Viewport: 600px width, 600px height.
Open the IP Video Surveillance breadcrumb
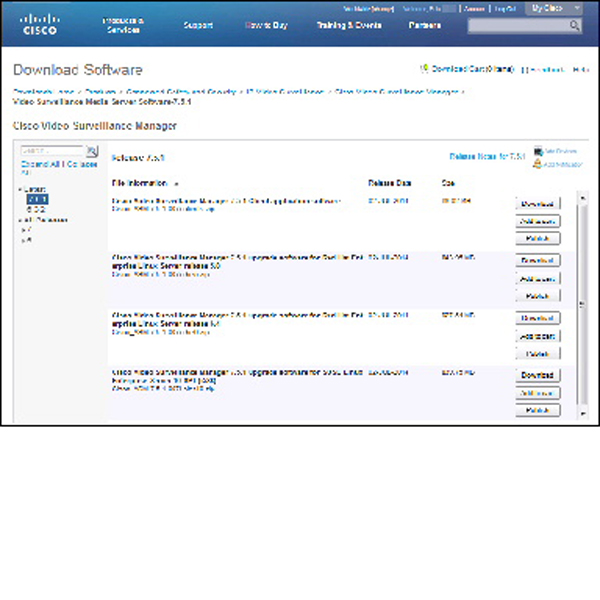285,92
